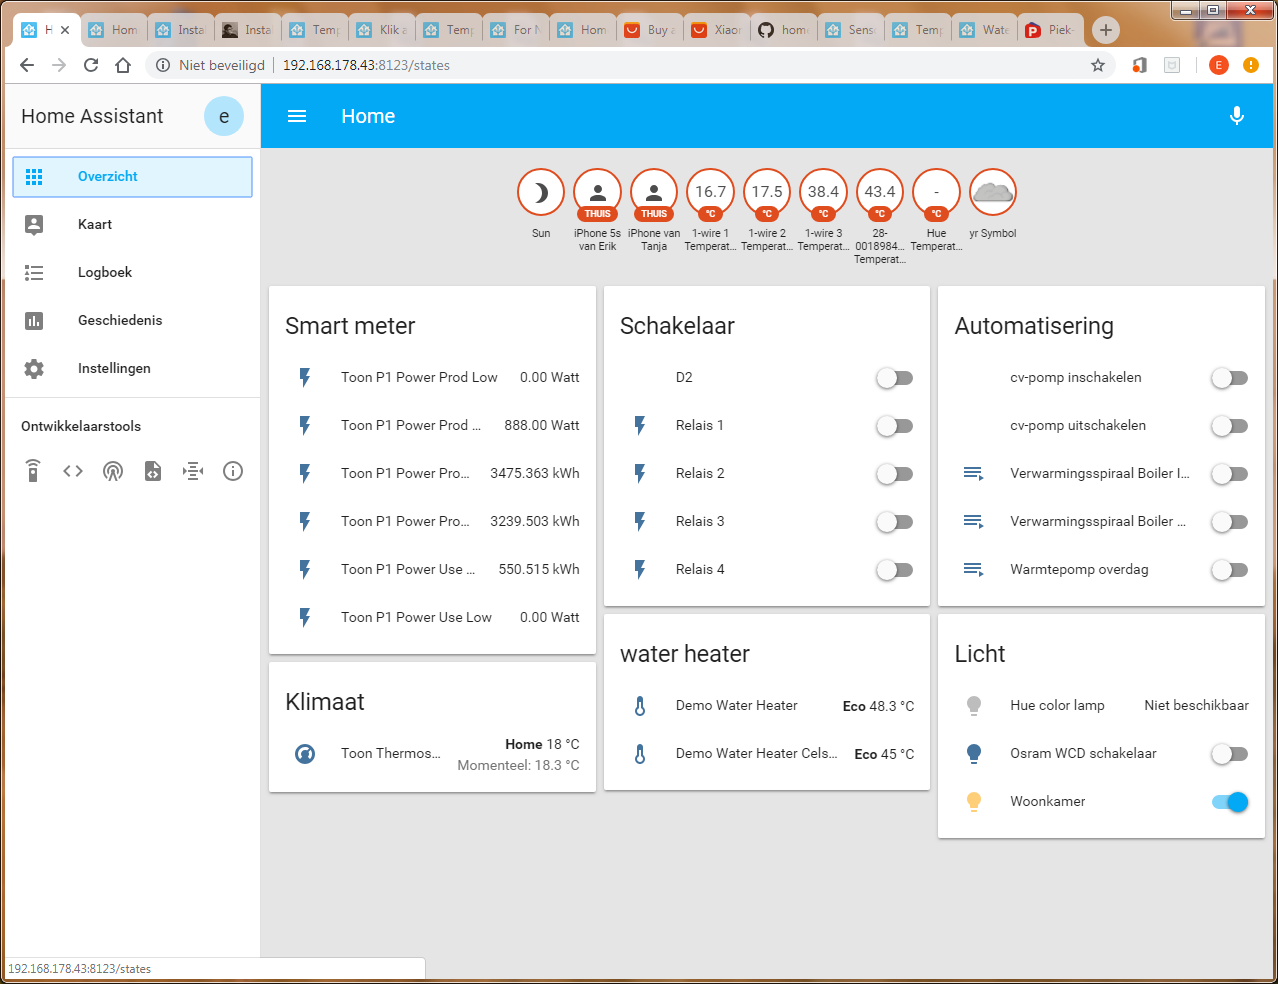Open Hue color lamp entity
The width and height of the screenshot is (1278, 984).
pos(1102,706)
